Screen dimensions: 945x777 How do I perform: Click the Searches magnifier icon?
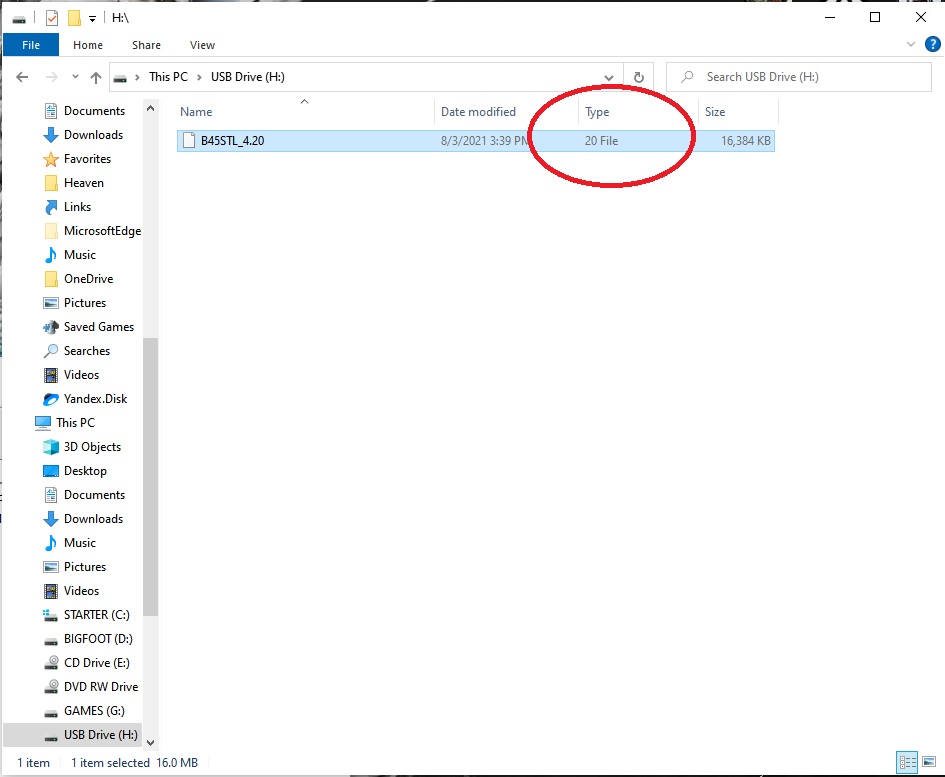click(51, 351)
